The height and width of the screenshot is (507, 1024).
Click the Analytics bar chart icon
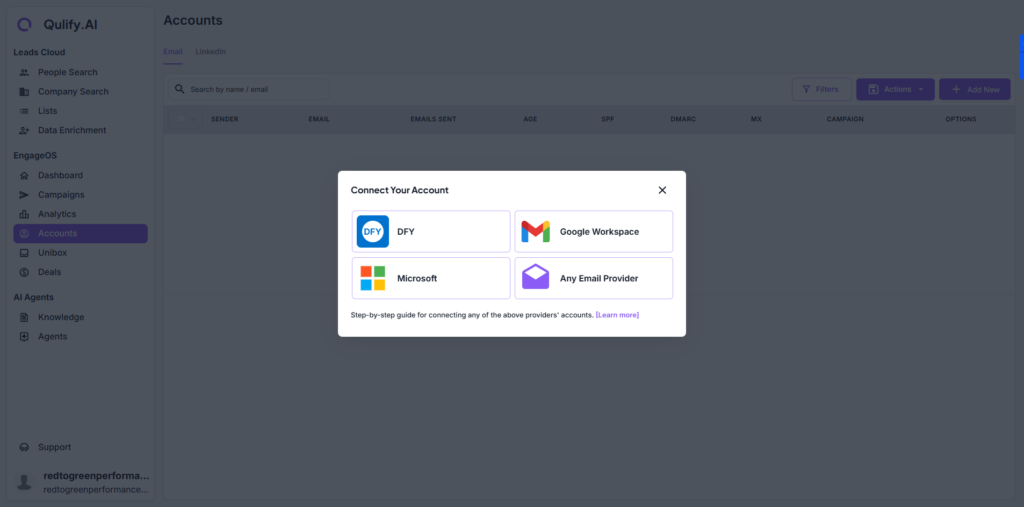[24, 214]
